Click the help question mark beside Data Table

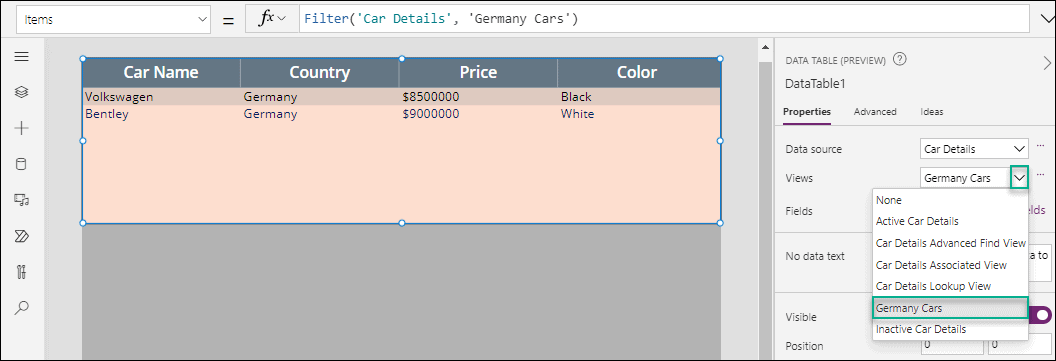(x=899, y=59)
